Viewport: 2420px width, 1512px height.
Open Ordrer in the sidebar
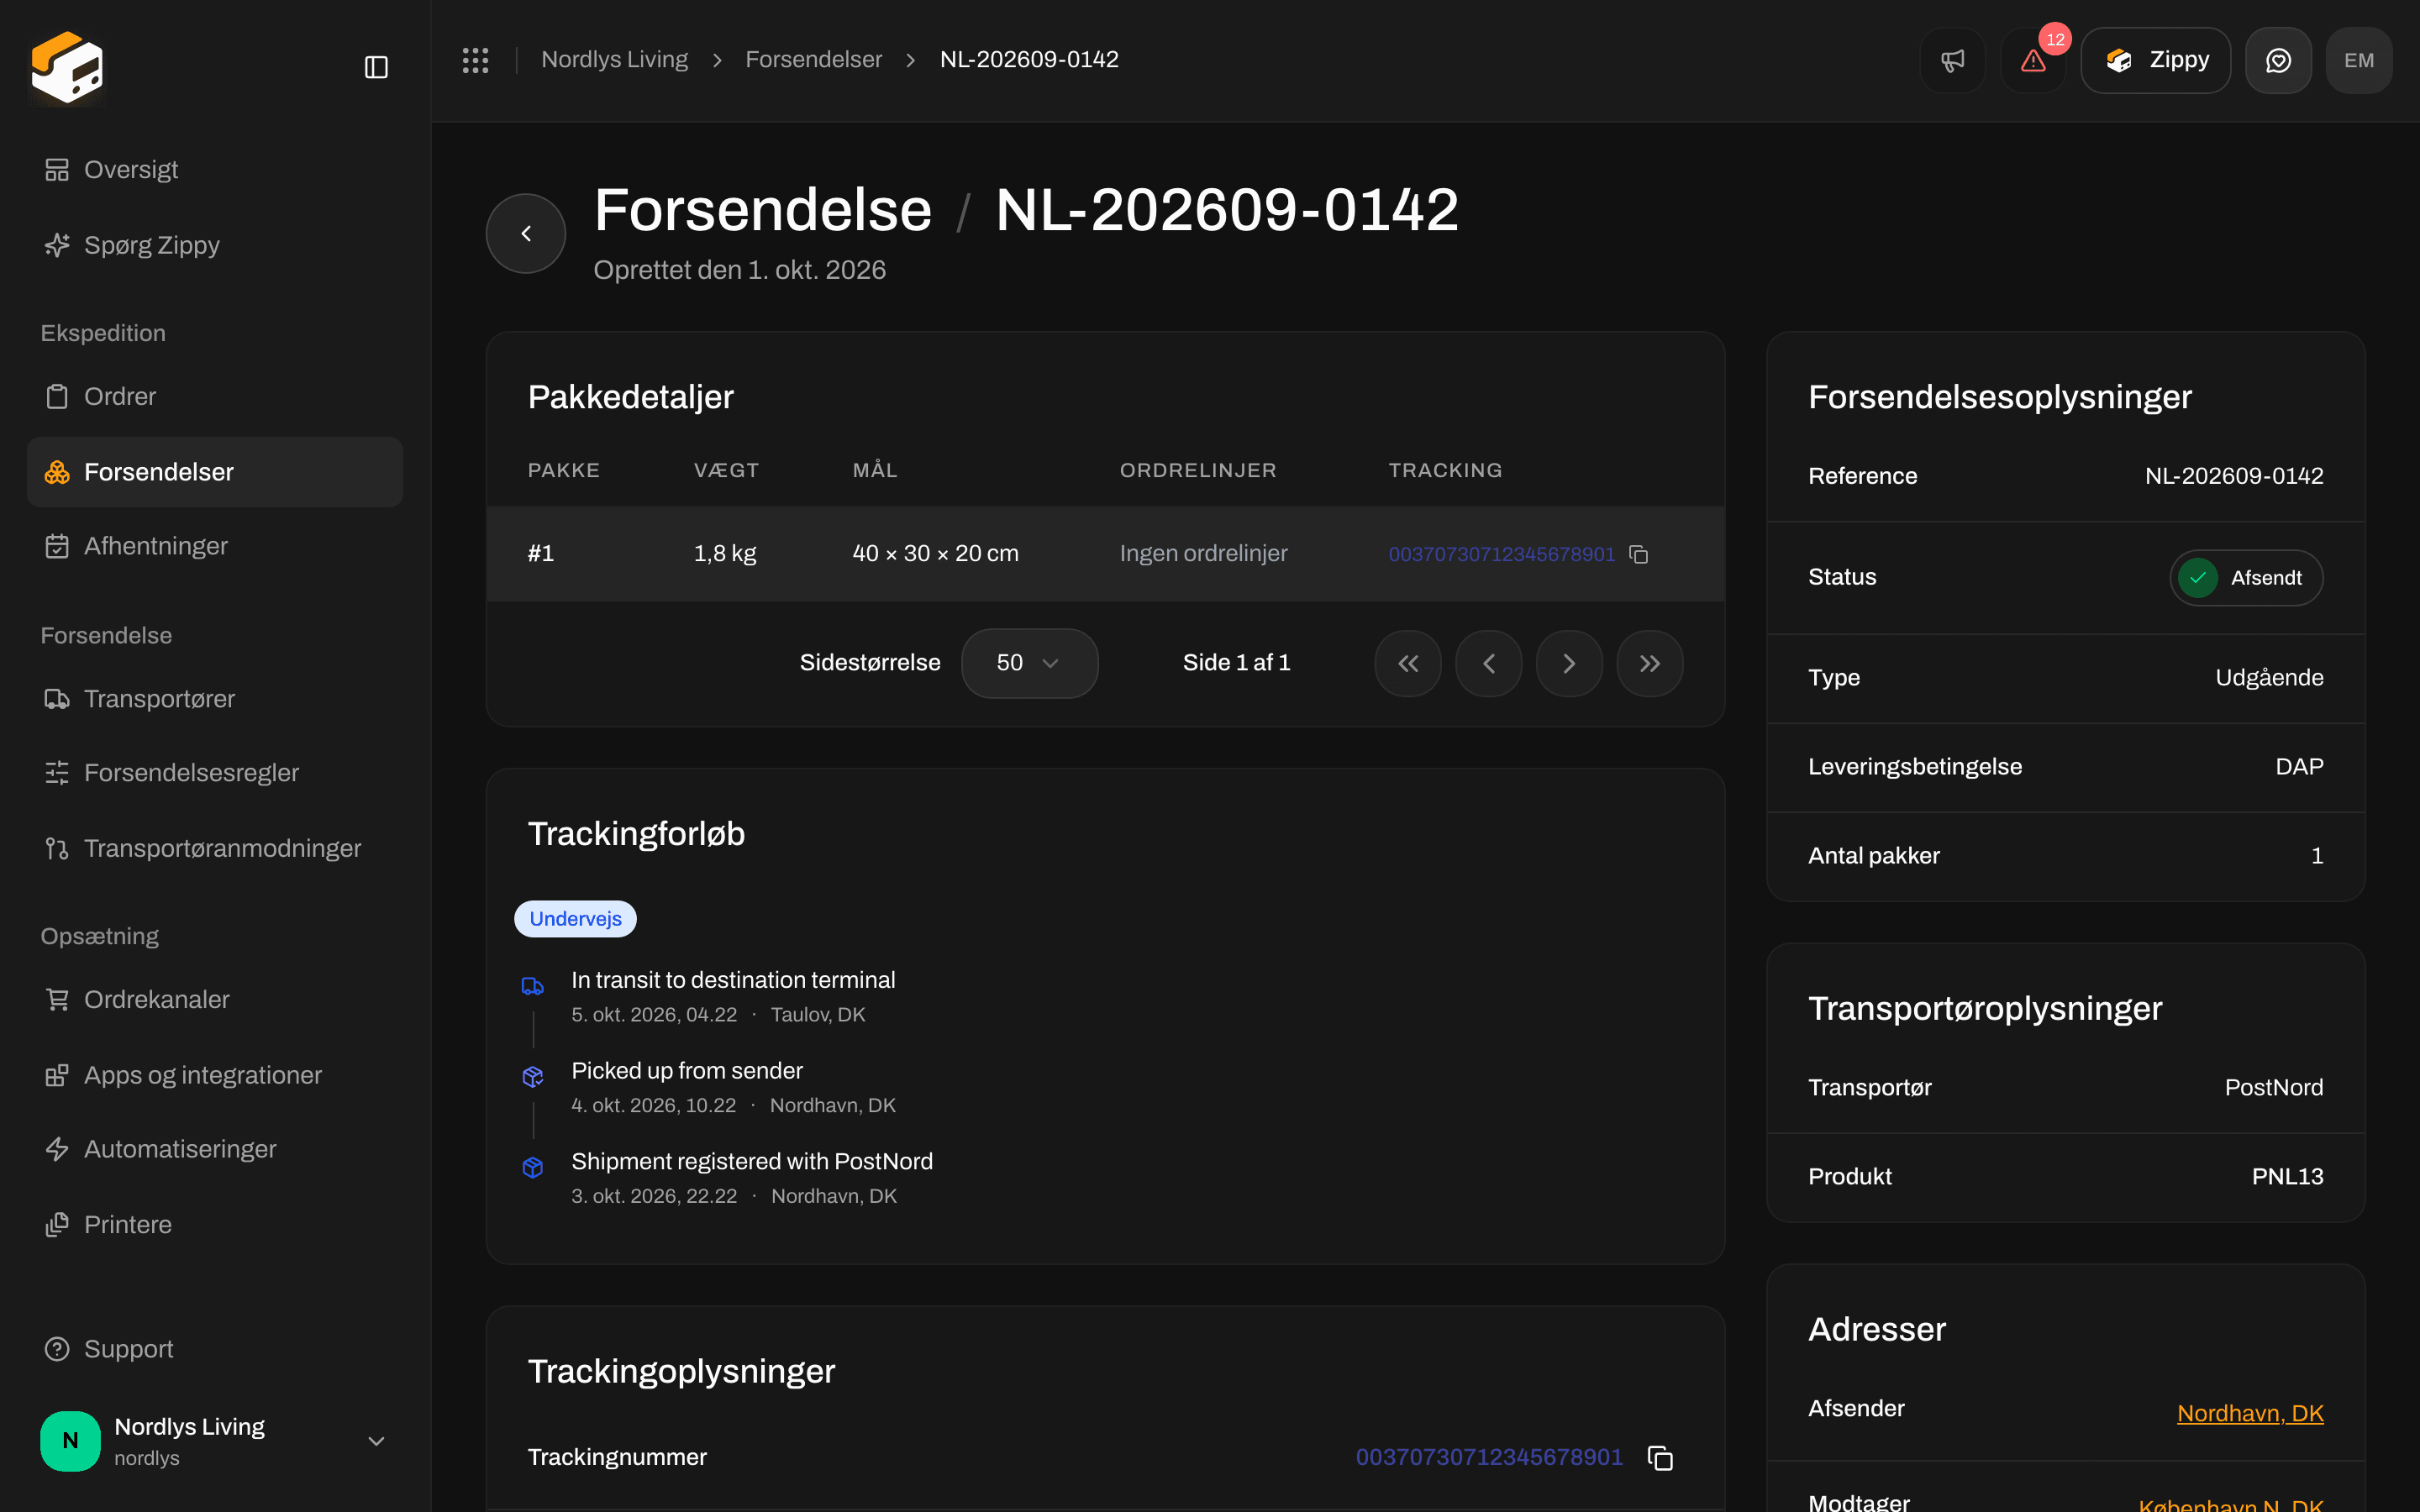tap(215, 397)
